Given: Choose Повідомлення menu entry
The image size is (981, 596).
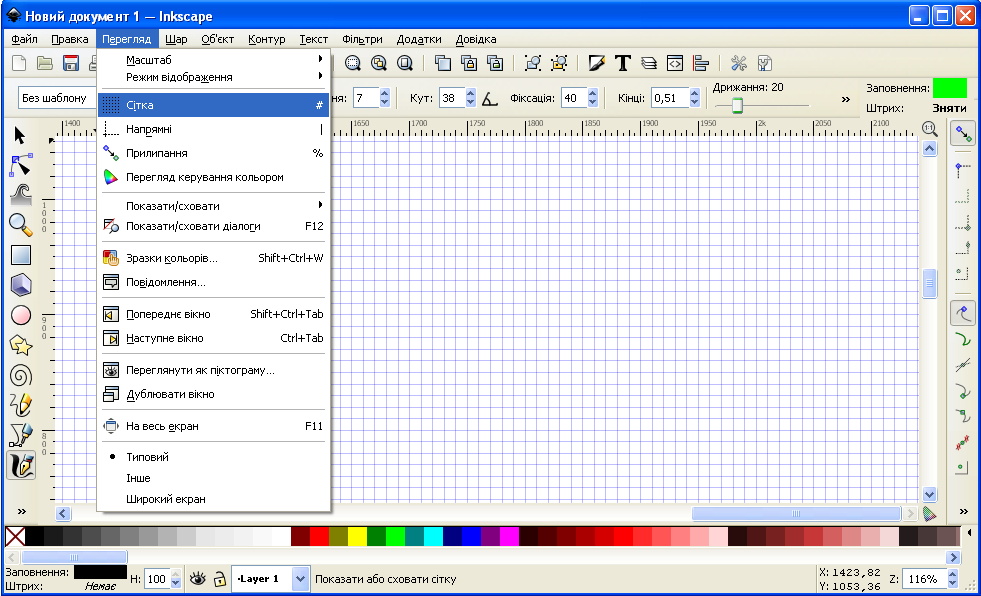Looking at the screenshot, I should click(x=213, y=282).
